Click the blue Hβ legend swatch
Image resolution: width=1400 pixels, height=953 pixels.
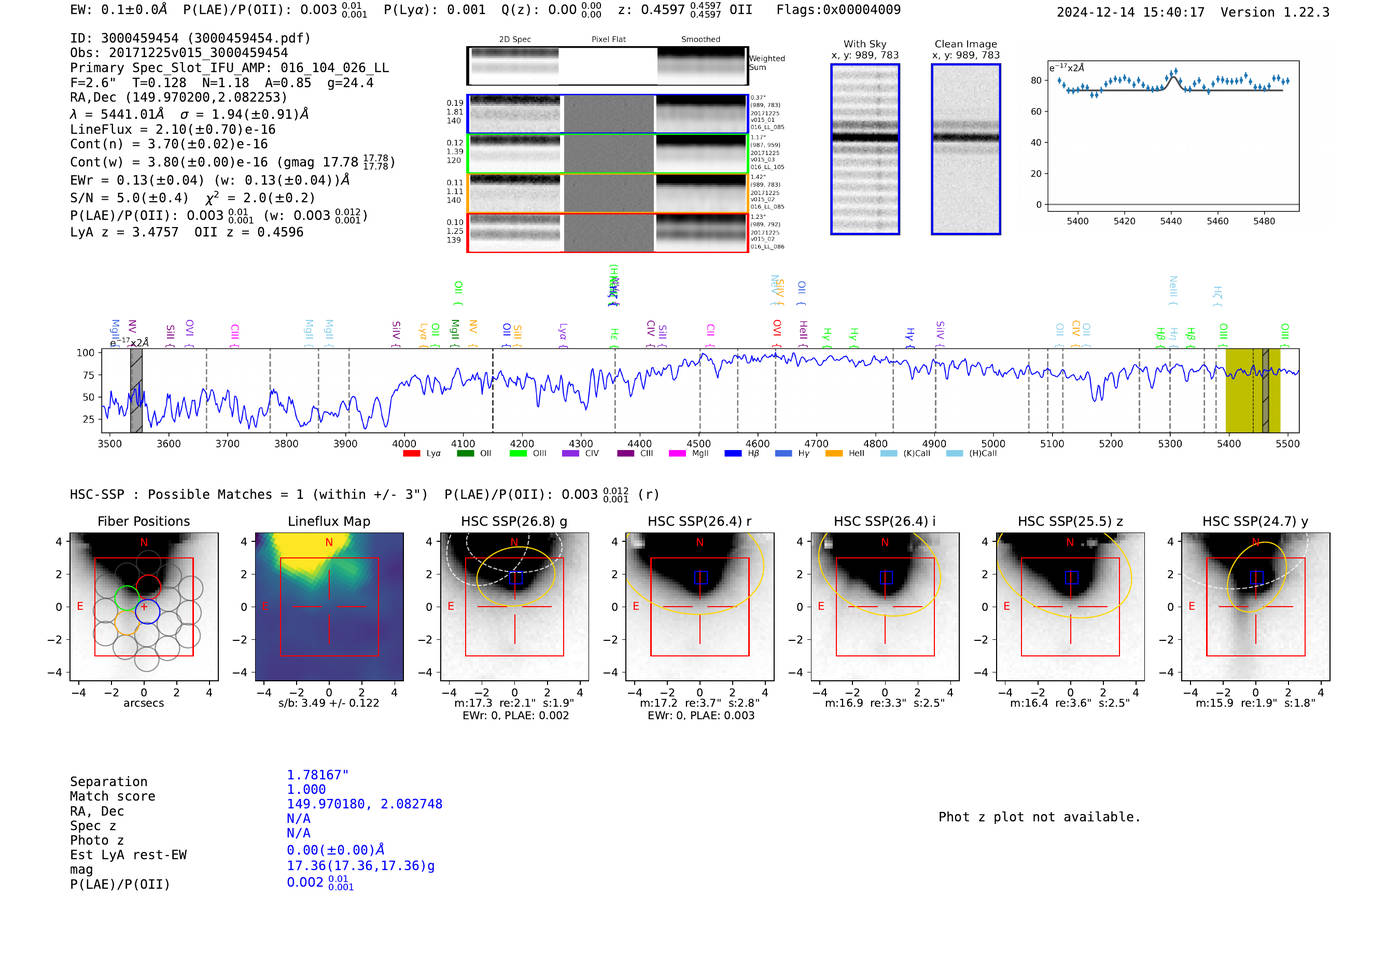(x=733, y=454)
